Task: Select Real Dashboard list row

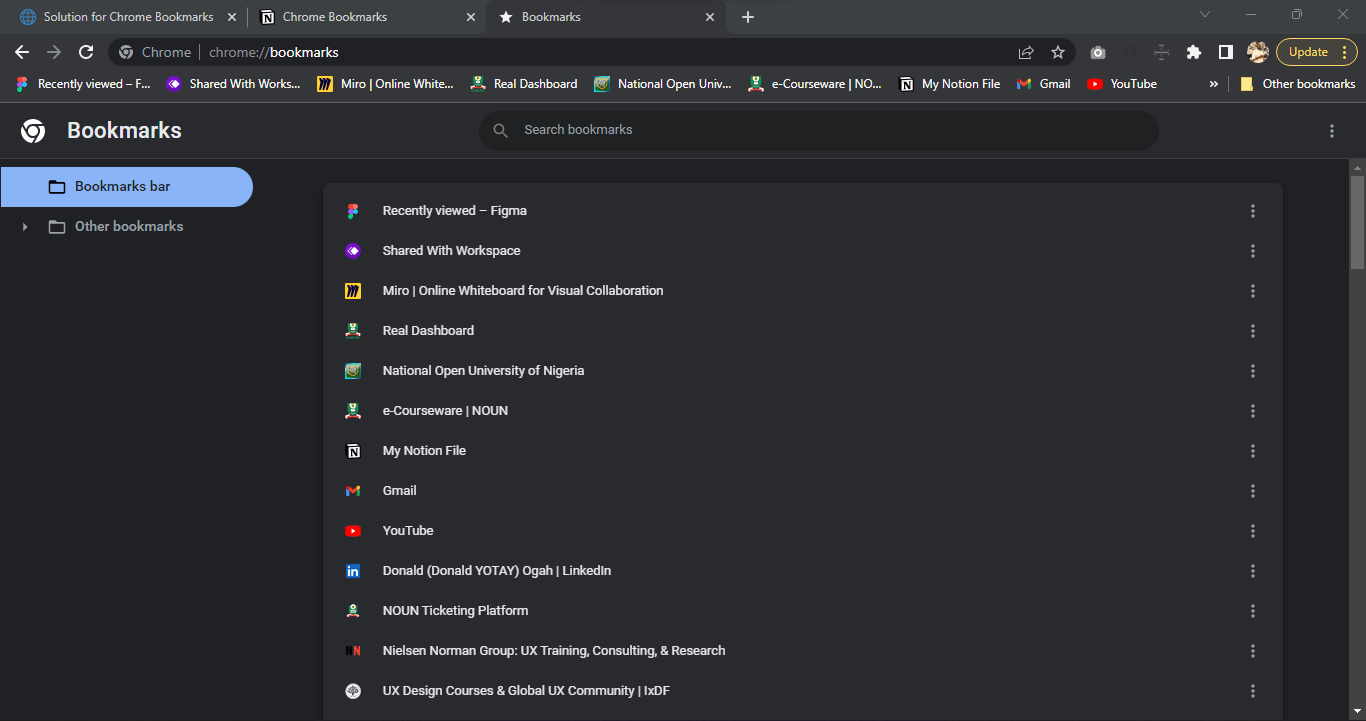Action: coord(802,331)
